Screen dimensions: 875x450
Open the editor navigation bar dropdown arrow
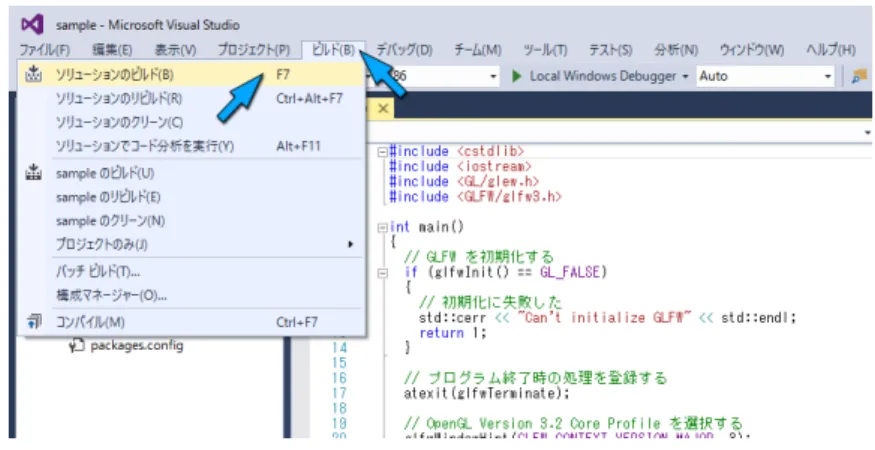point(868,133)
